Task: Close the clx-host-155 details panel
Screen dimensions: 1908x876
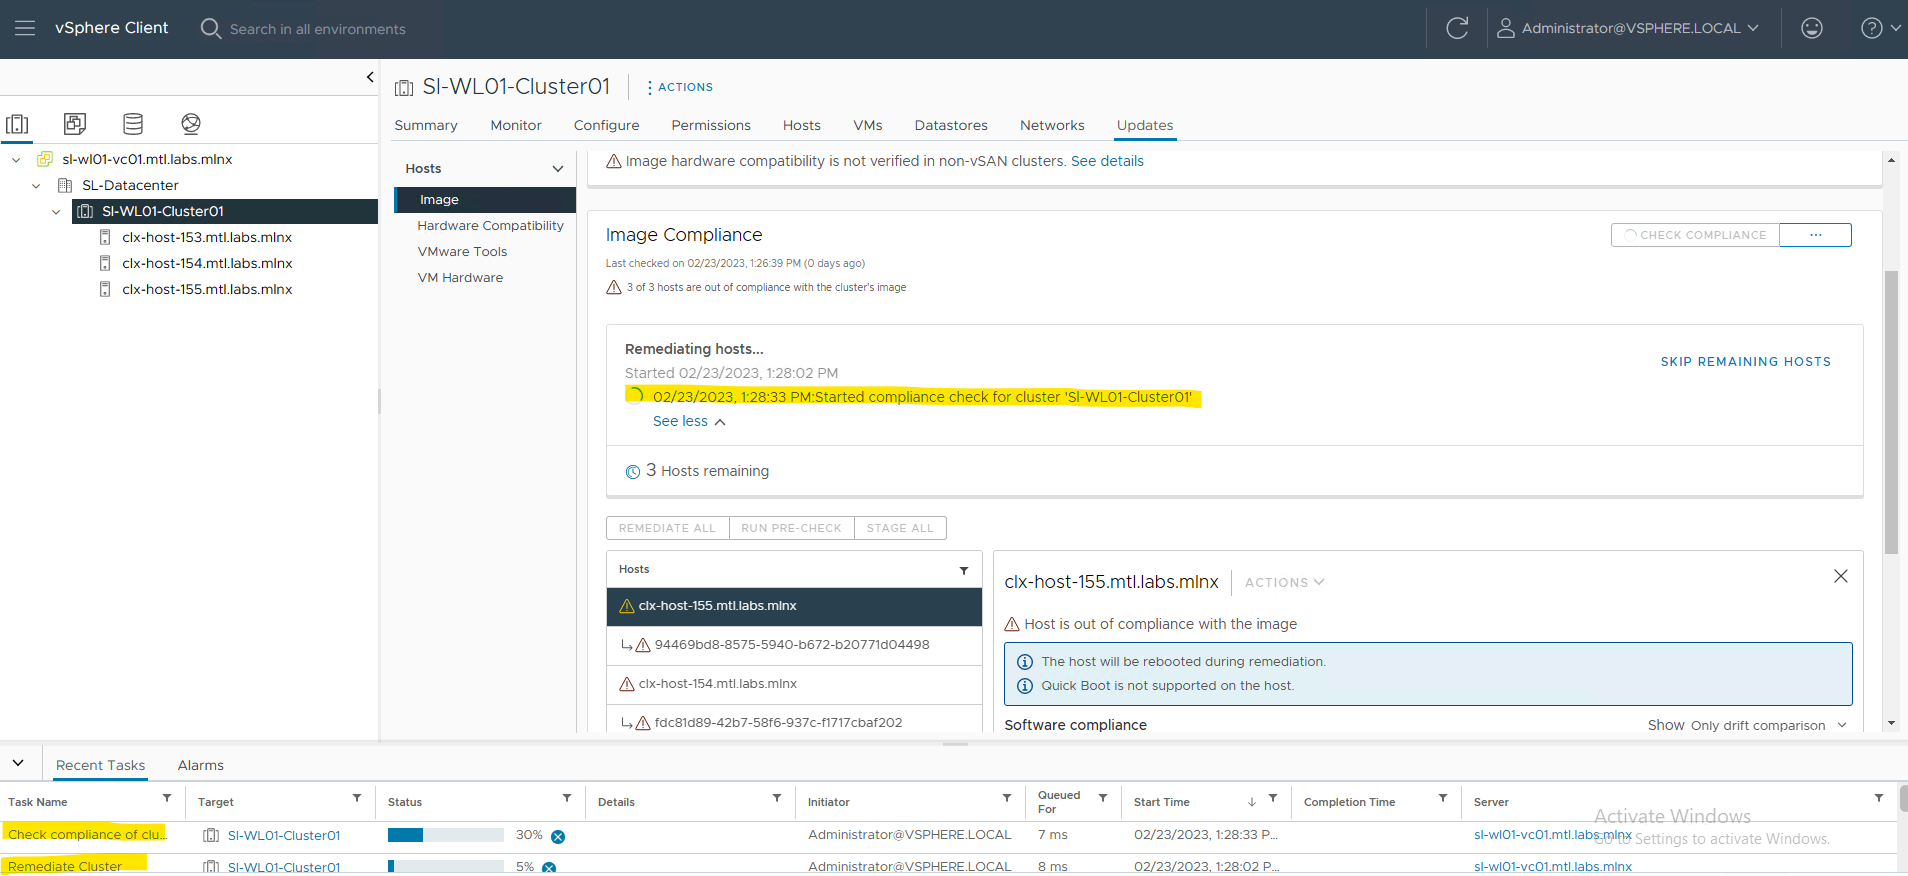Action: pyautogui.click(x=1840, y=576)
